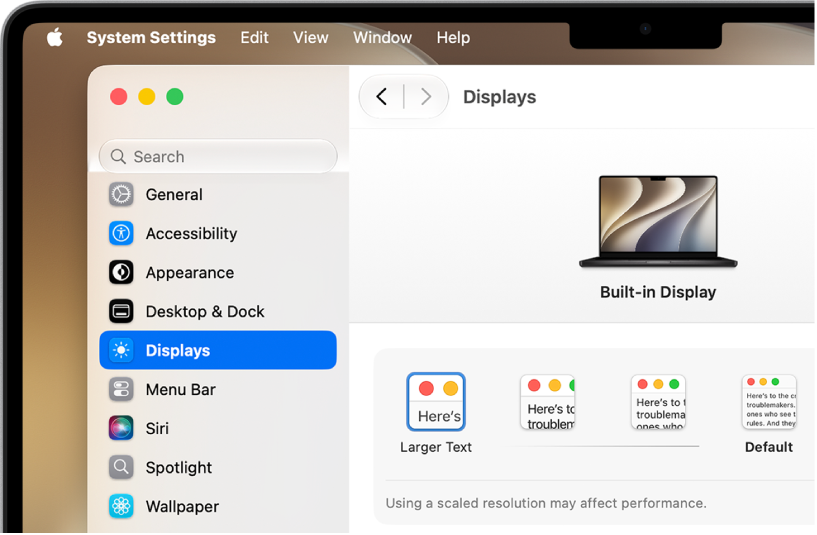Go forward with the right chevron button
The width and height of the screenshot is (817, 535).
coord(426,96)
